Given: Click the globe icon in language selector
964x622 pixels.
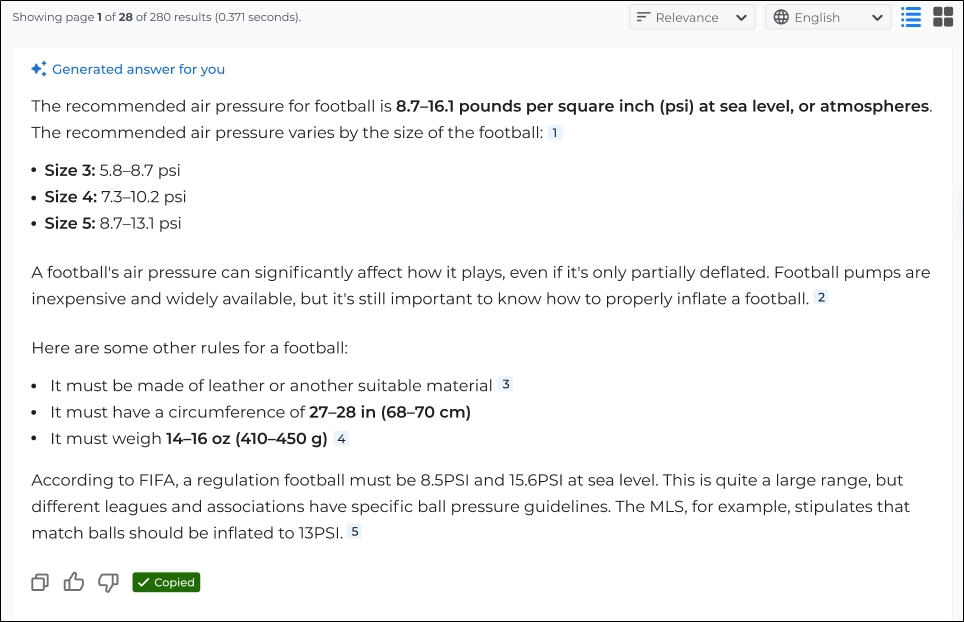Looking at the screenshot, I should [781, 17].
